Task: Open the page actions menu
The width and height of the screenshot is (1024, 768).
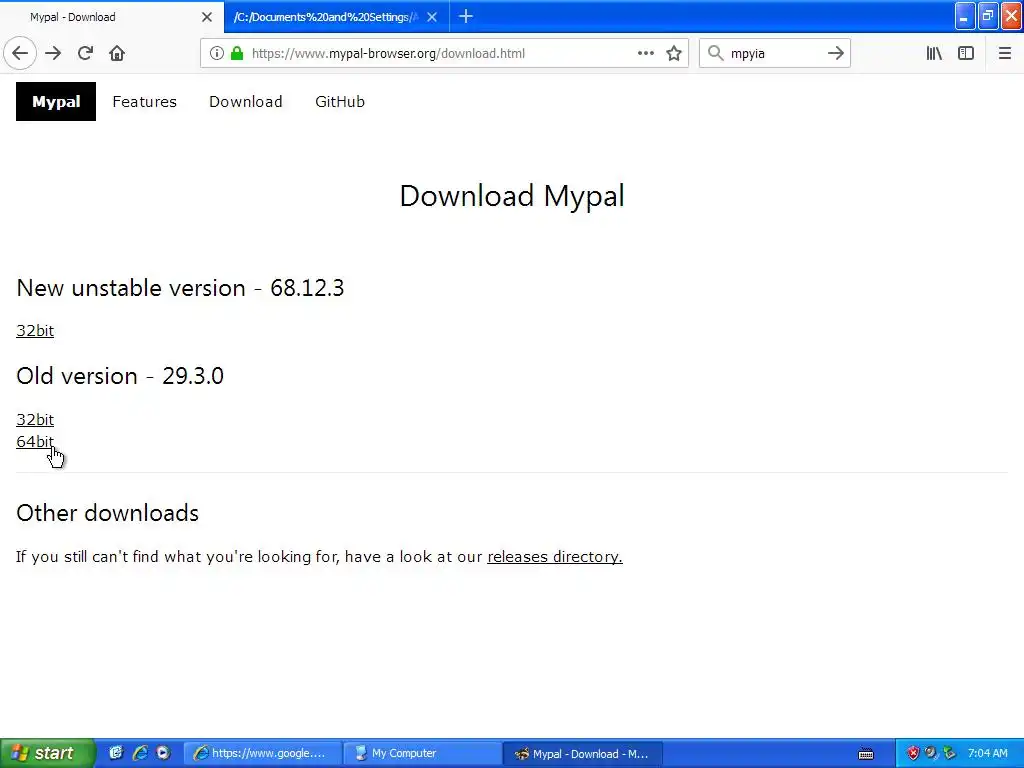Action: [x=645, y=54]
